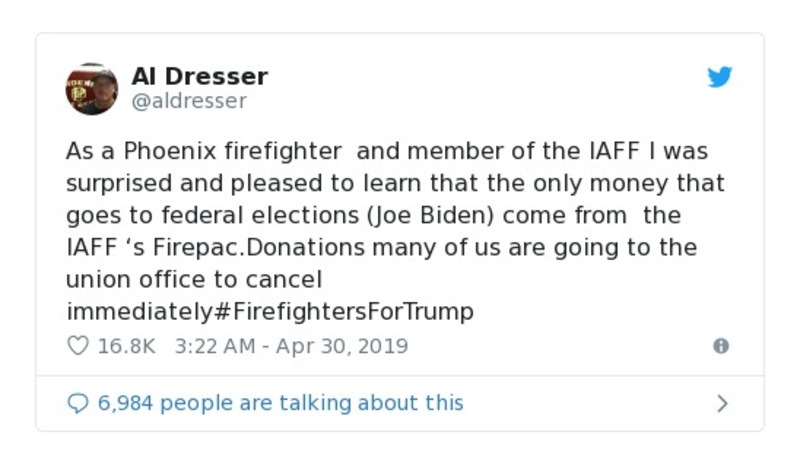Click the timestamp 3:22 AM - Apr 30, 2019
Viewport: 800px width, 467px height.
[291, 347]
